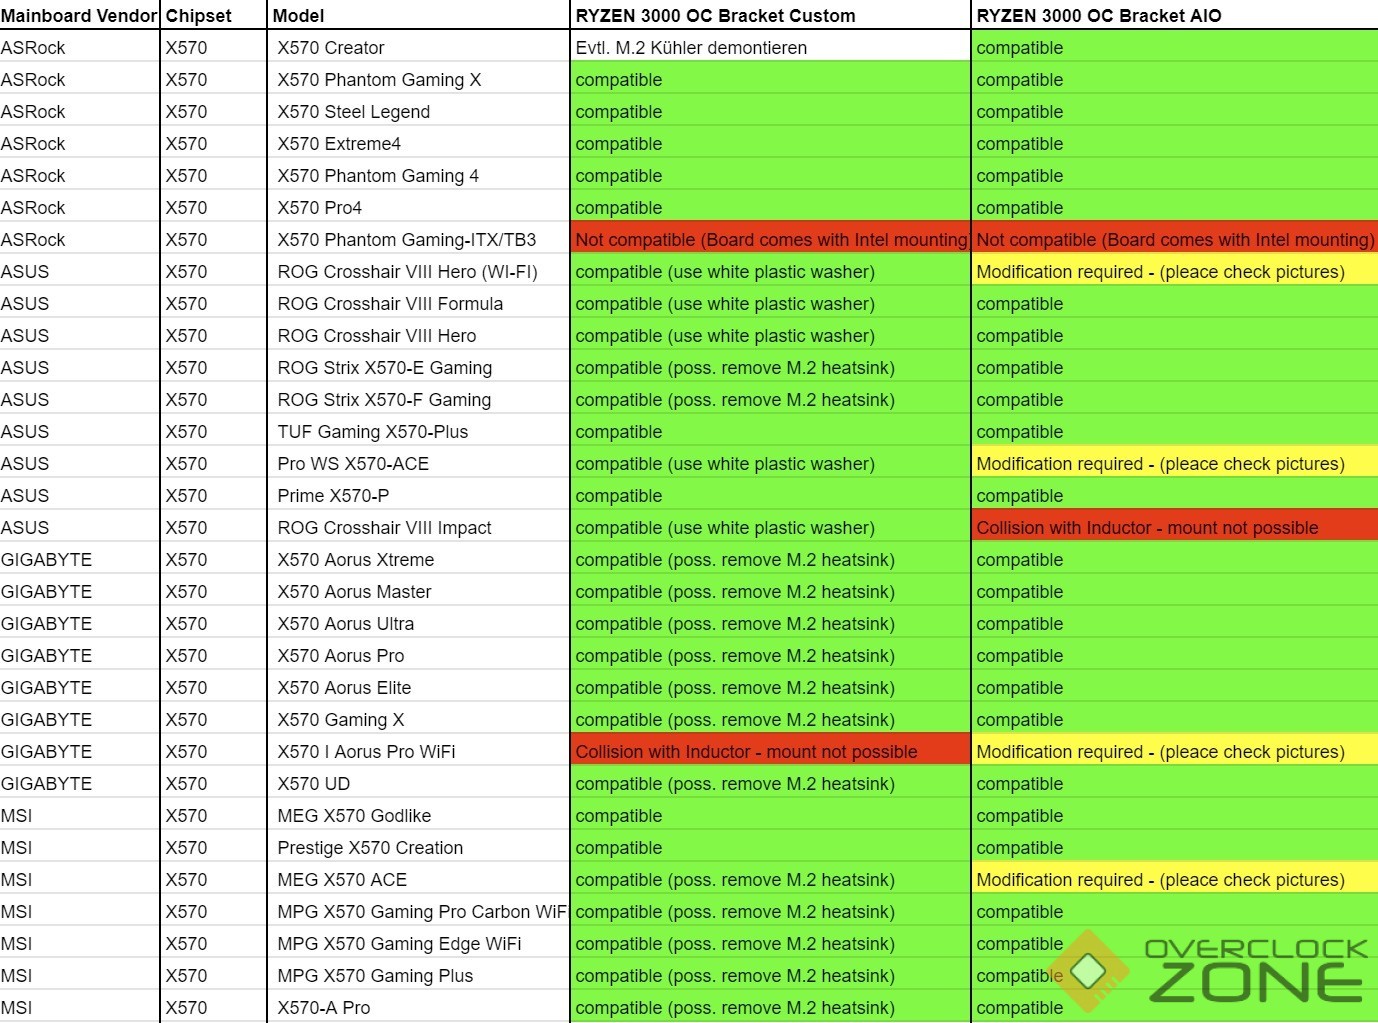The width and height of the screenshot is (1378, 1023).
Task: Click the M.2 heatsink note for Strix X570-E Gaming
Action: (x=770, y=367)
